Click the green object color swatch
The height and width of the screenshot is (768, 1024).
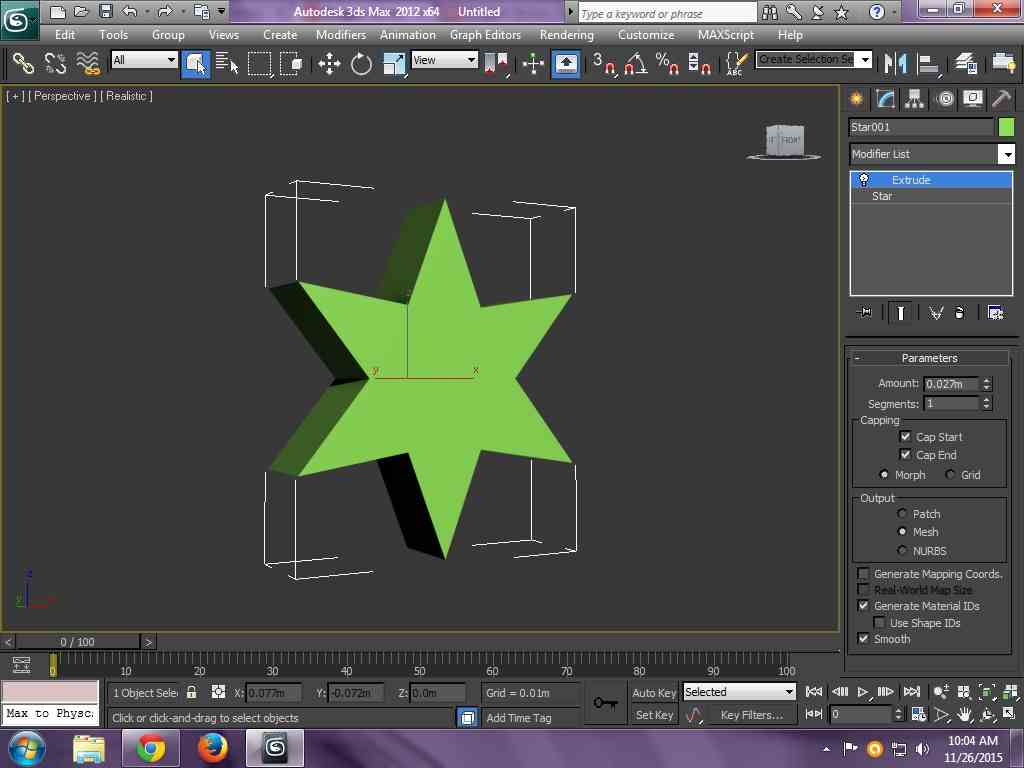coord(1006,127)
